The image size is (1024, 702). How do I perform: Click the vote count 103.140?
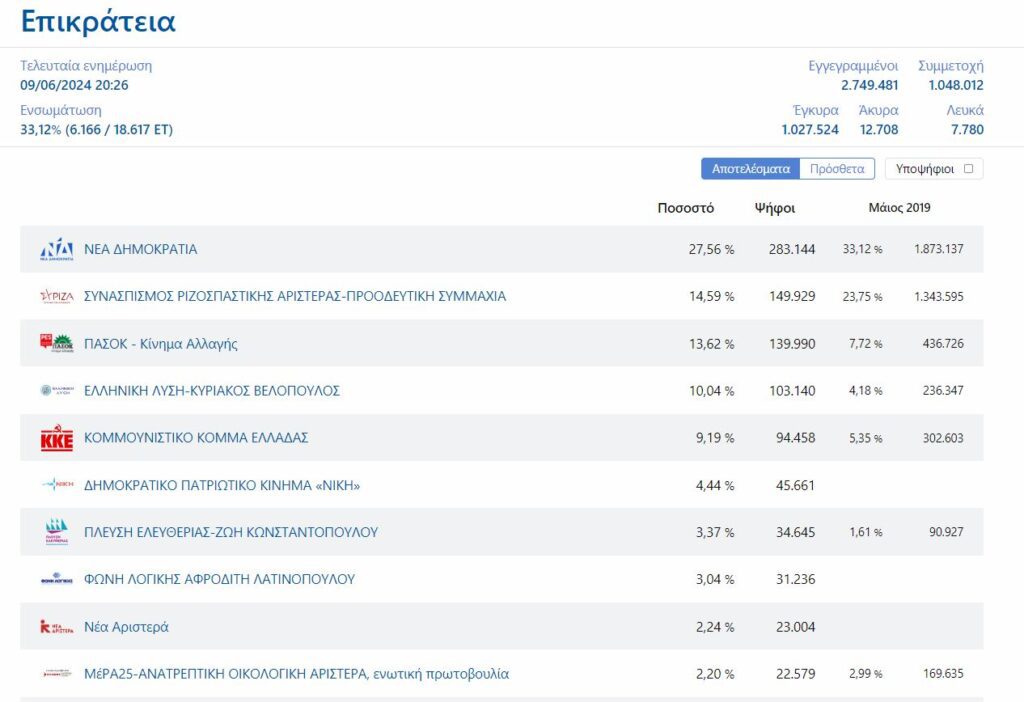coord(792,391)
